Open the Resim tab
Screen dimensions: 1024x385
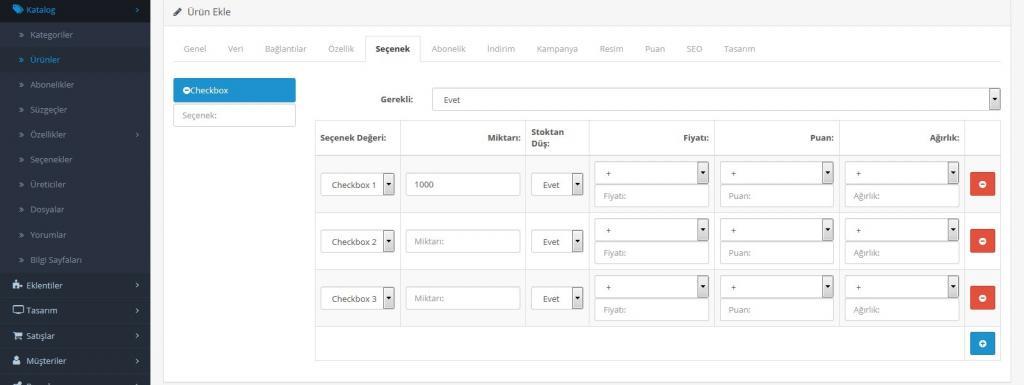(x=611, y=49)
